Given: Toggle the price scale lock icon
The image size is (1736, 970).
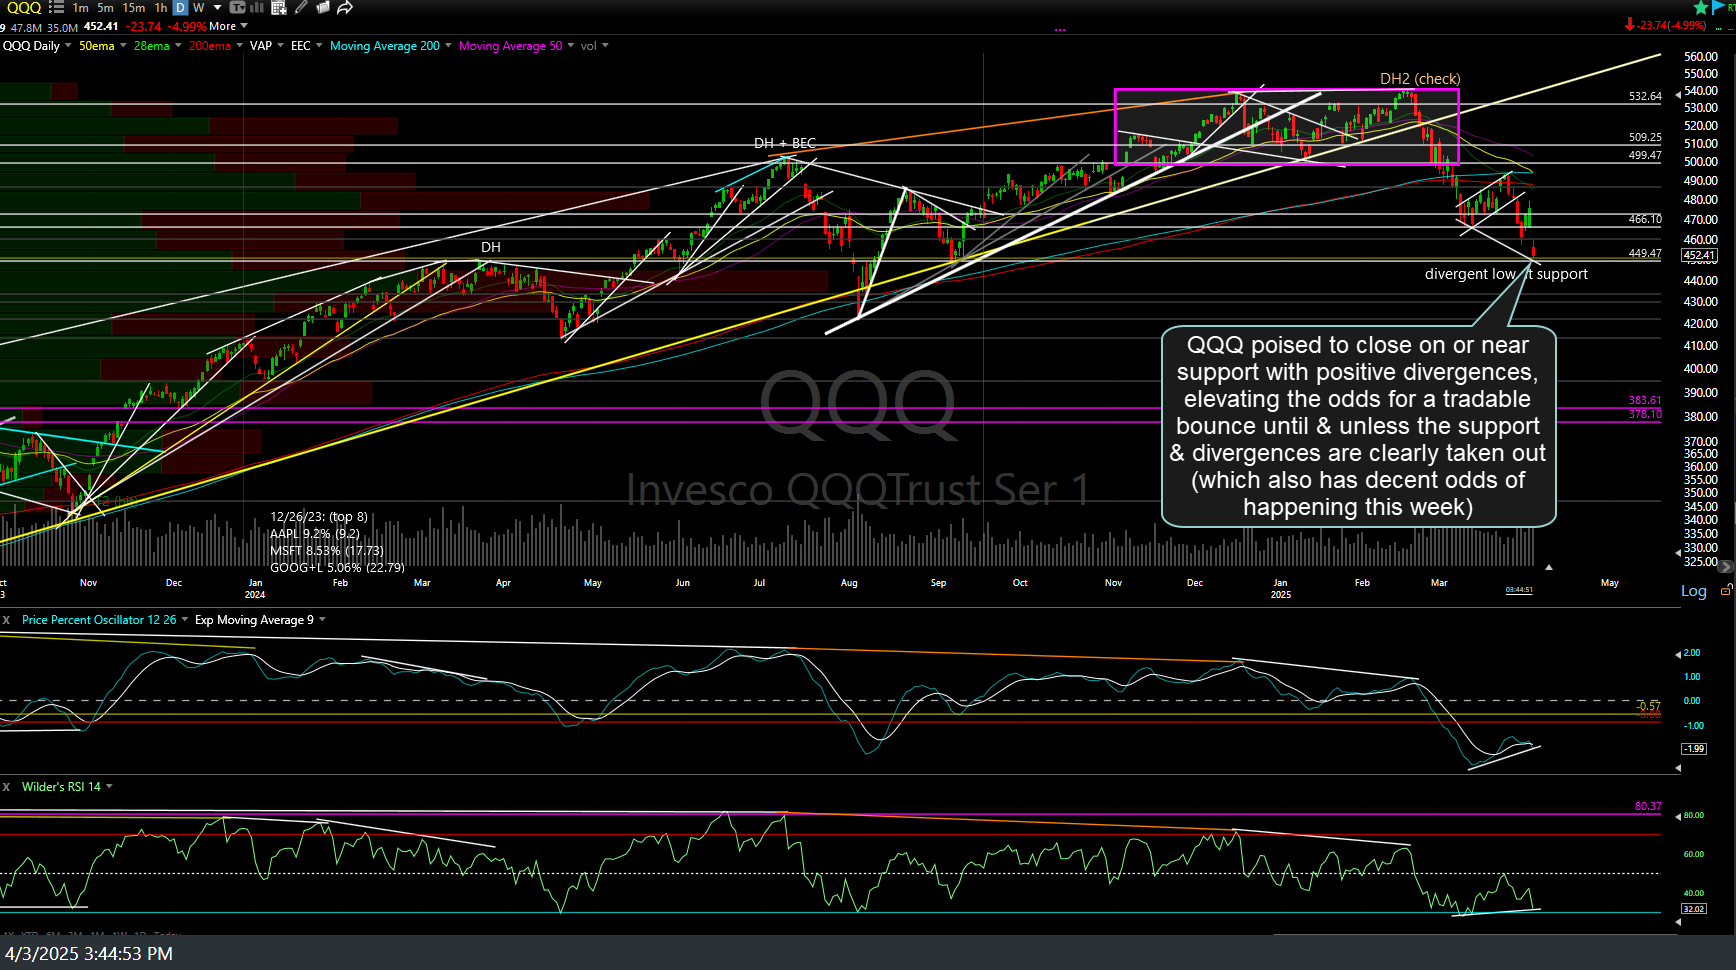Looking at the screenshot, I should [x=1725, y=591].
